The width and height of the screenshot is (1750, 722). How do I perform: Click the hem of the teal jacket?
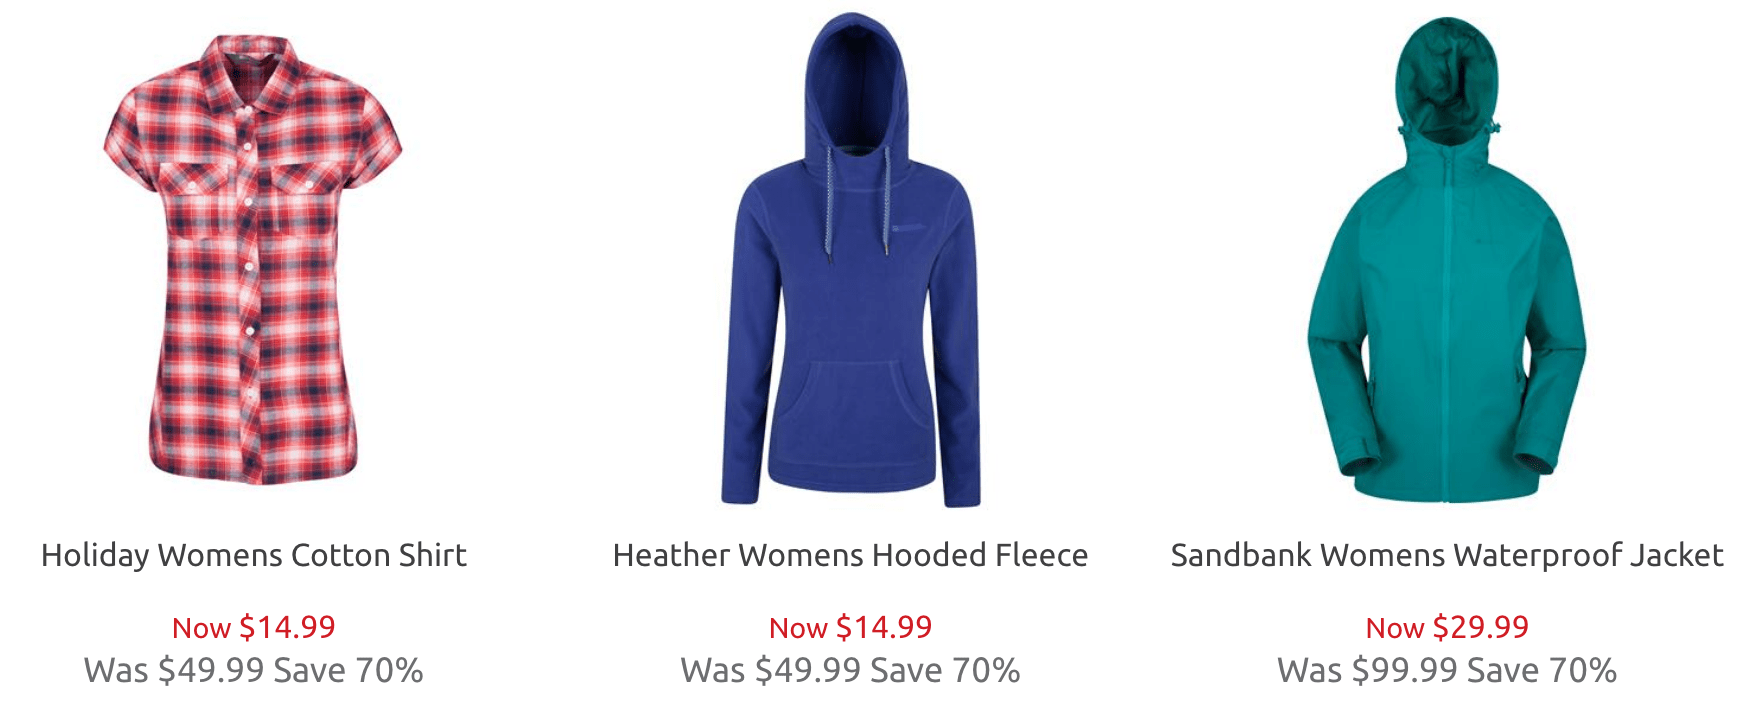click(x=1447, y=490)
